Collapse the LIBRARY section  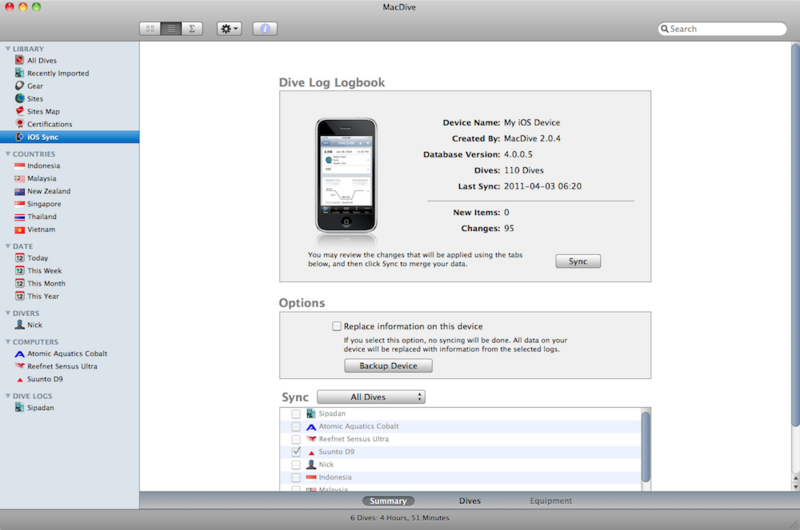click(8, 49)
